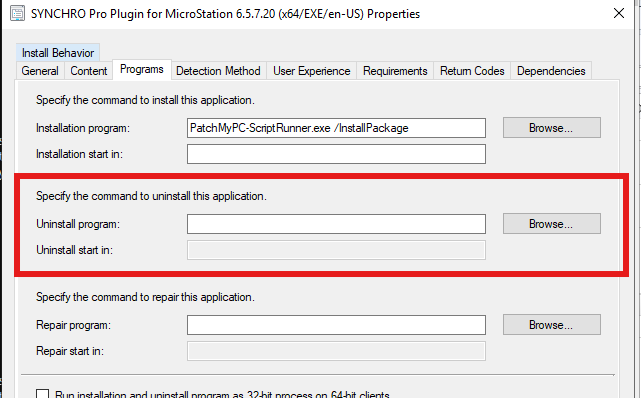Click 'Specify the command to repair this application.' text
This screenshot has height=398, width=641.
click(145, 297)
